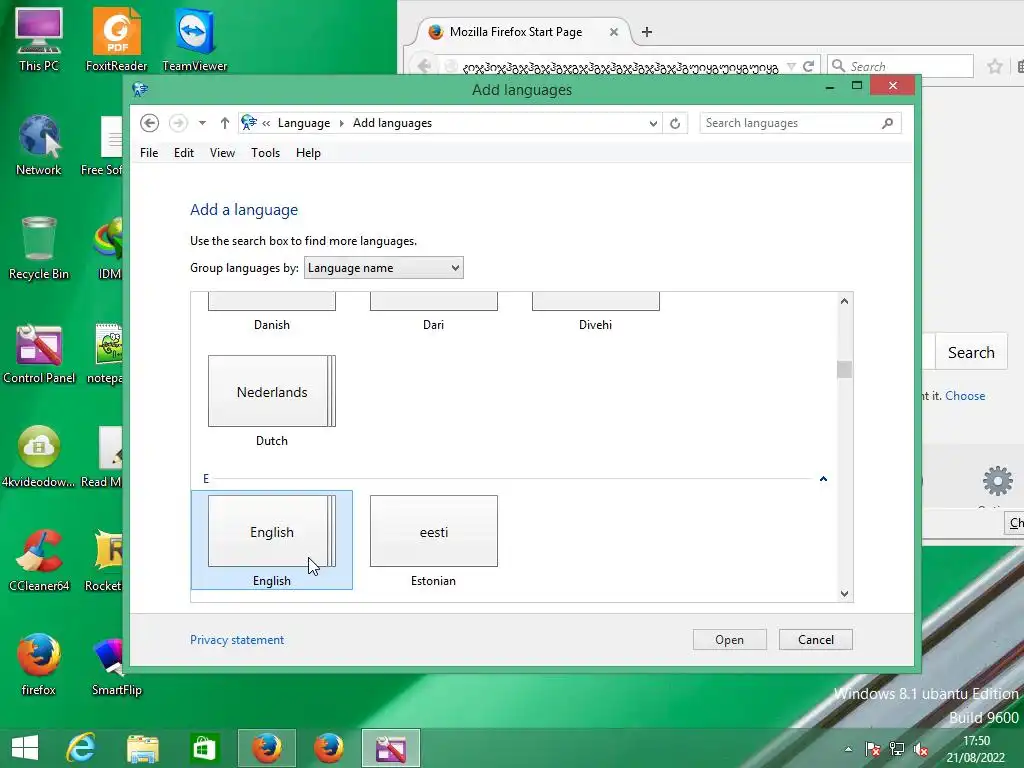1024x768 pixels.
Task: Click the Add languages title bar icon
Action: (140, 89)
